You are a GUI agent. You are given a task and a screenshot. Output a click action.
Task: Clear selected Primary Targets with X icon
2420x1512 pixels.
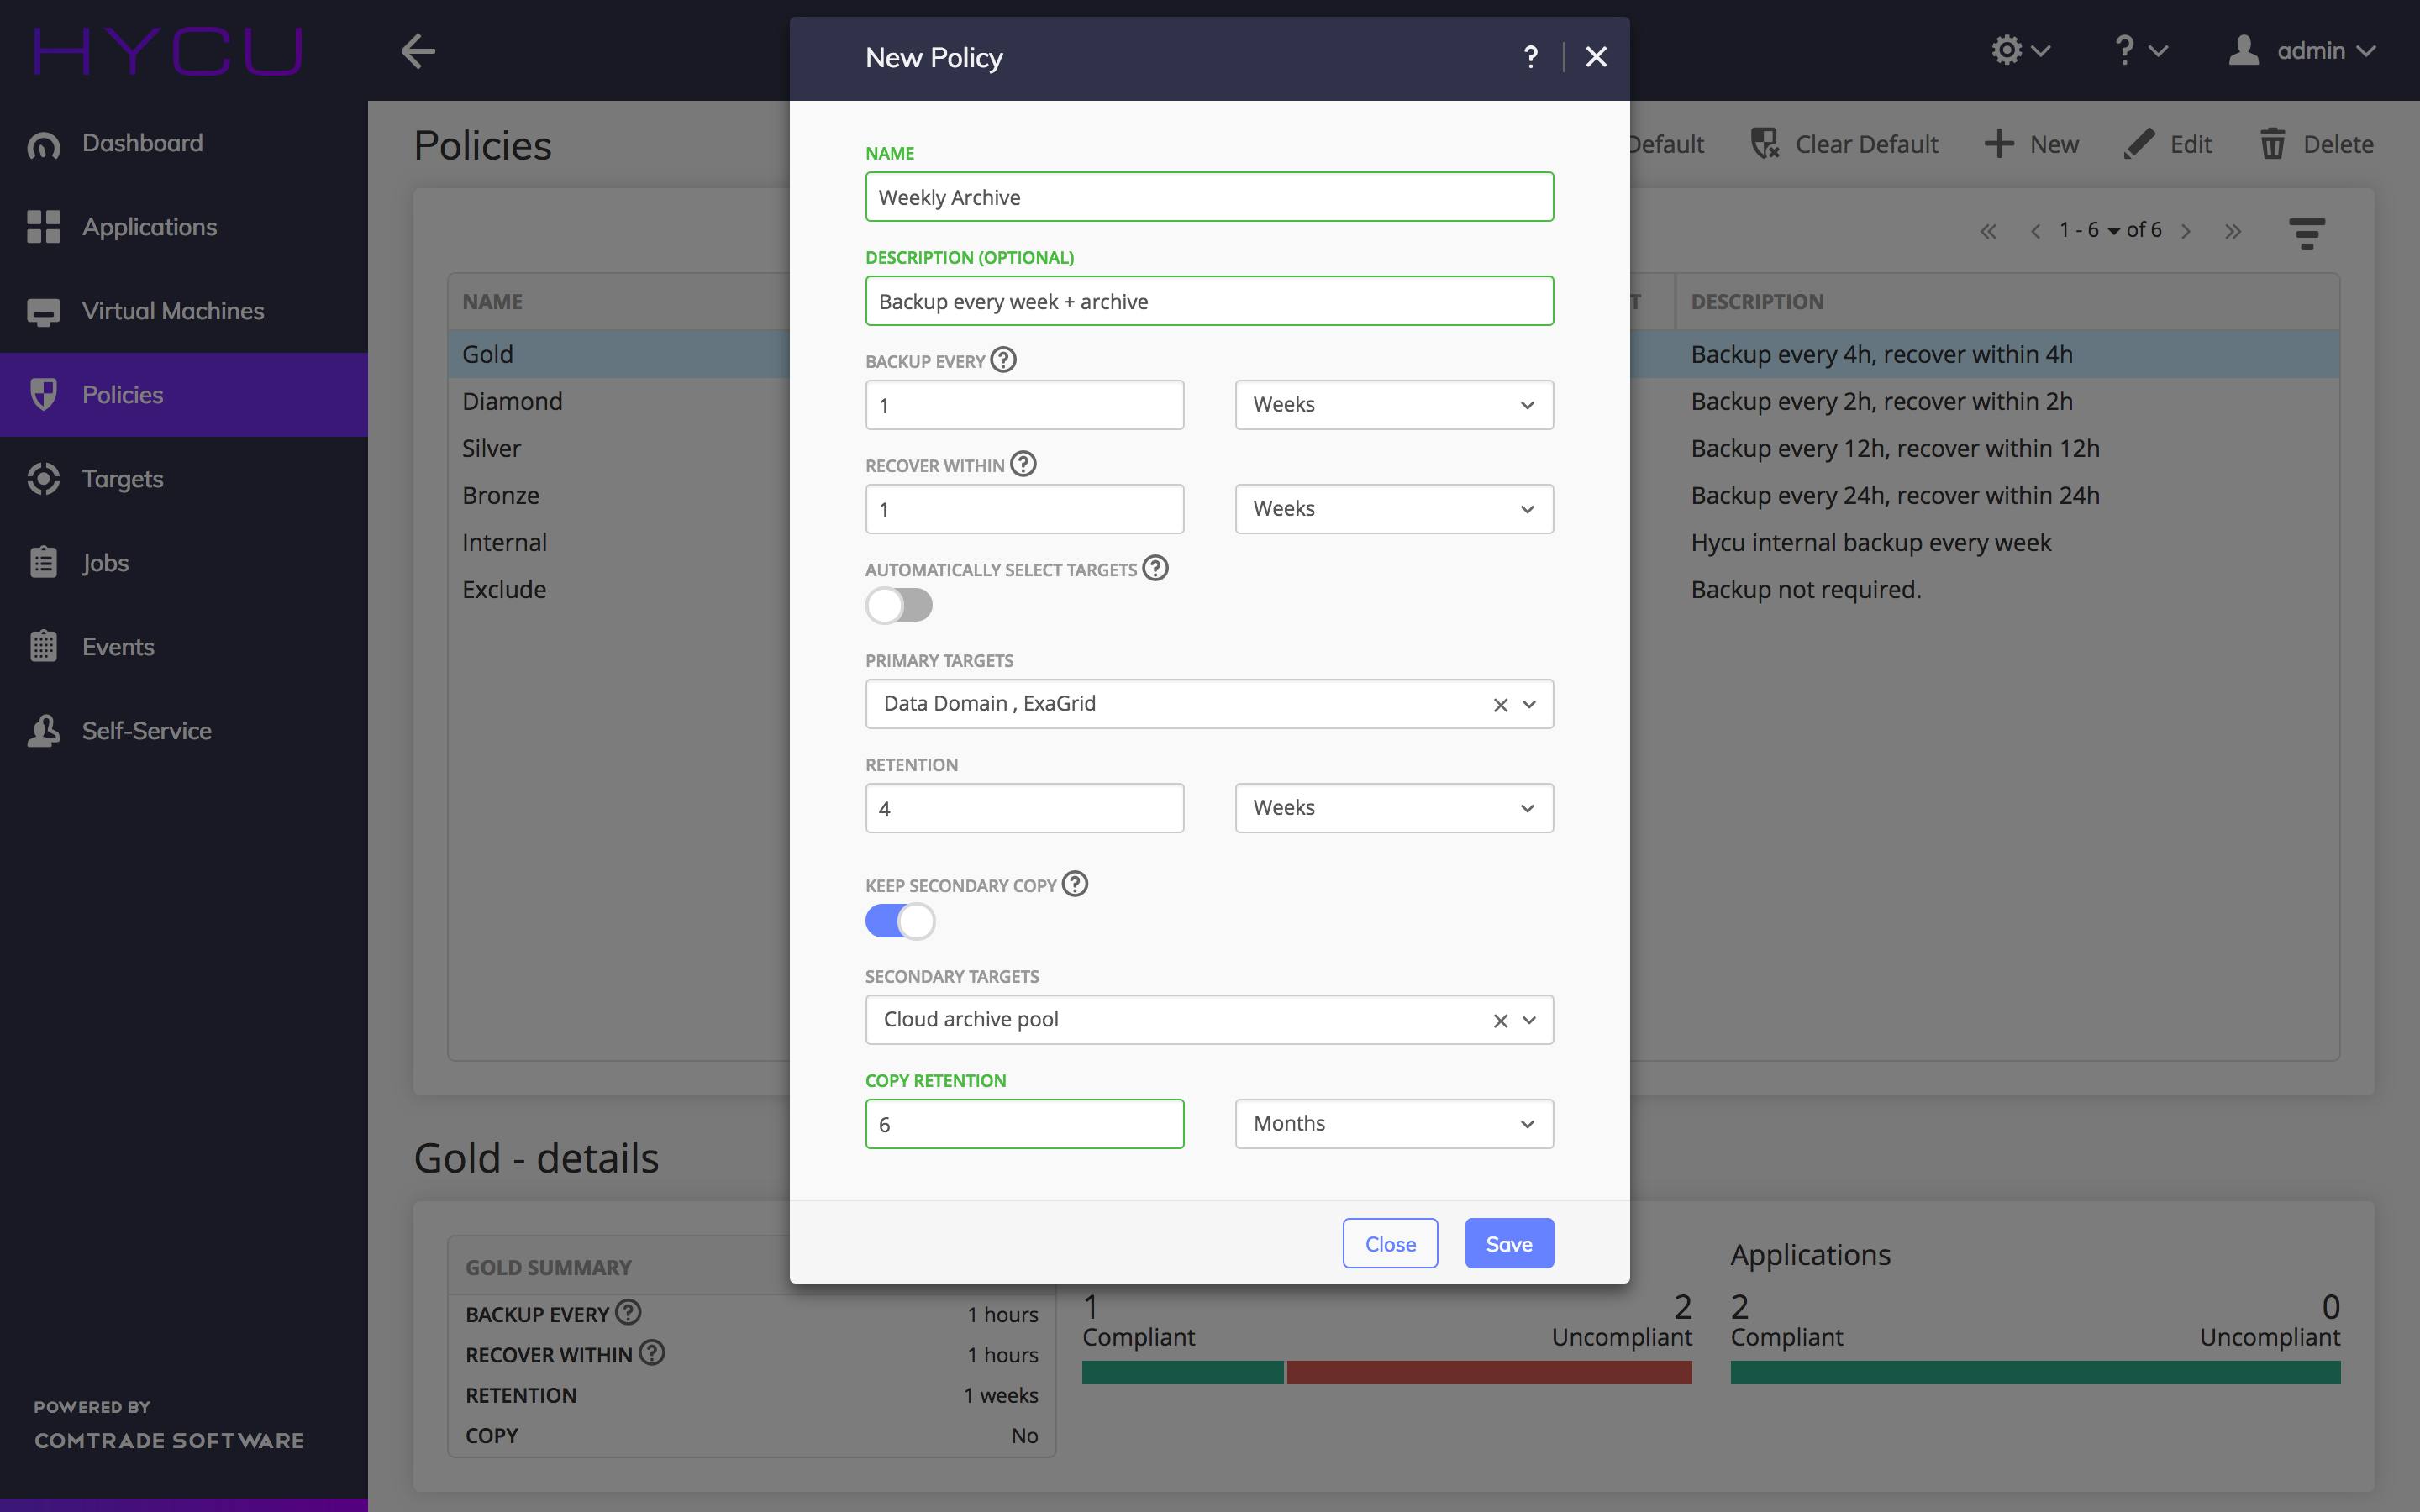[1500, 705]
